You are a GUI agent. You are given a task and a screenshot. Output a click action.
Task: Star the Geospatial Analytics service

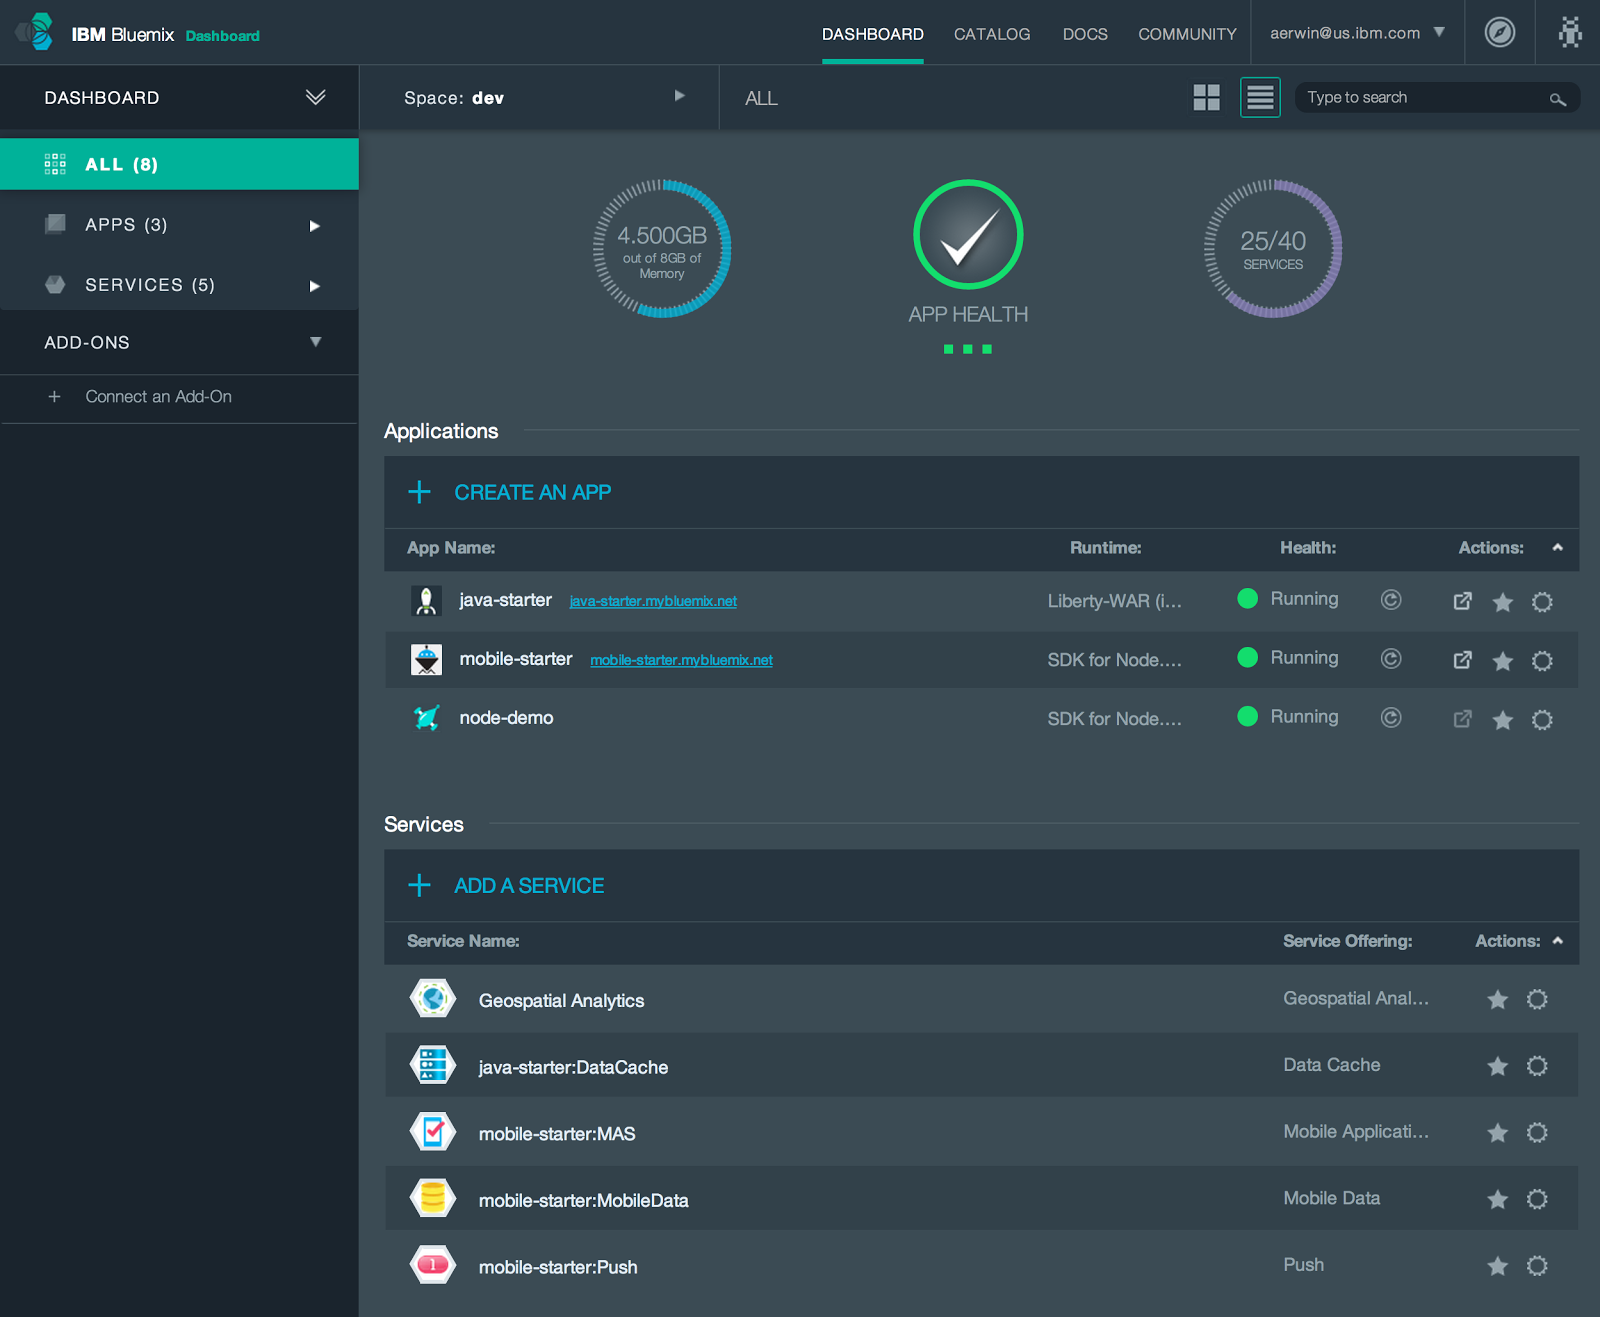coord(1497,999)
